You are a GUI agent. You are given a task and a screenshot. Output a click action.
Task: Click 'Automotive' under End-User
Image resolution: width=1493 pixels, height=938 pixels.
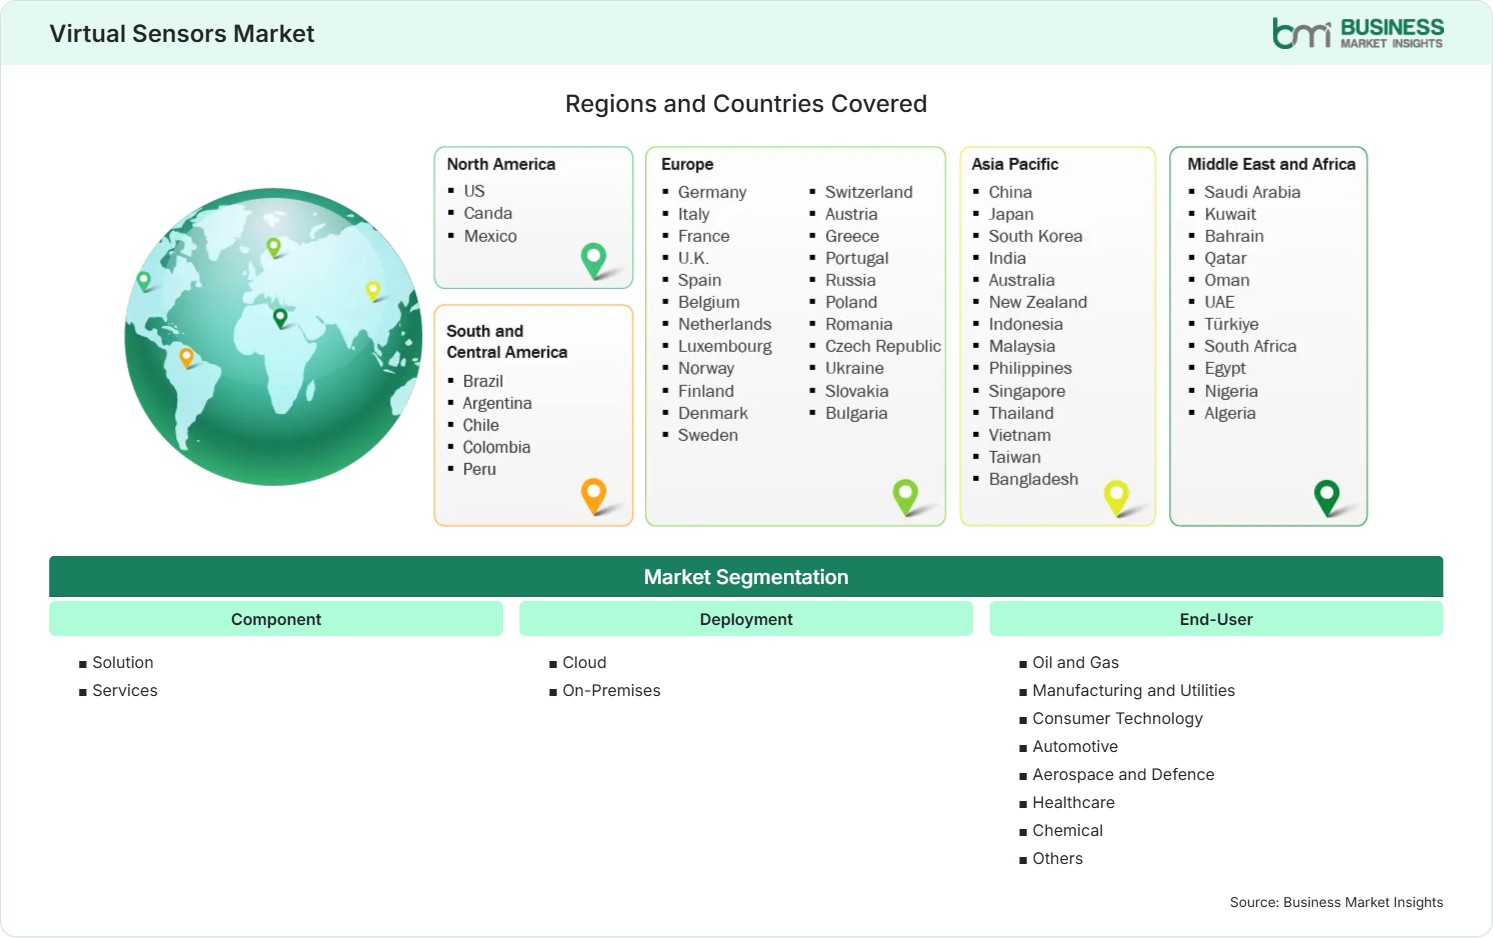1075,746
